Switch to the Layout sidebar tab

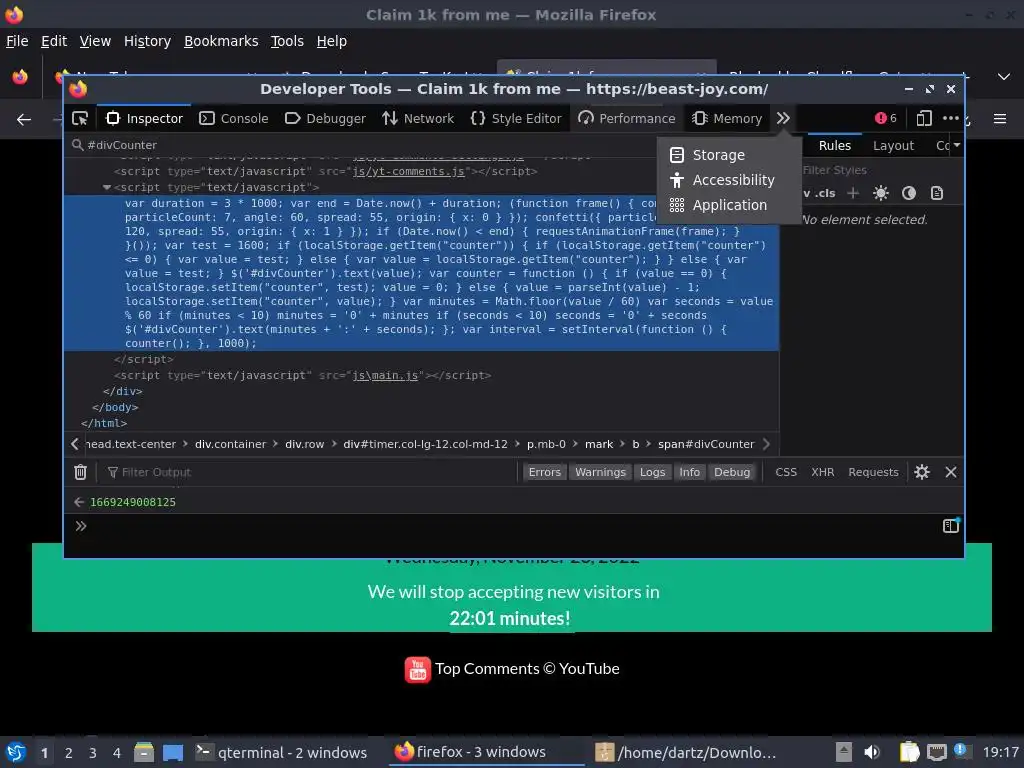click(893, 146)
